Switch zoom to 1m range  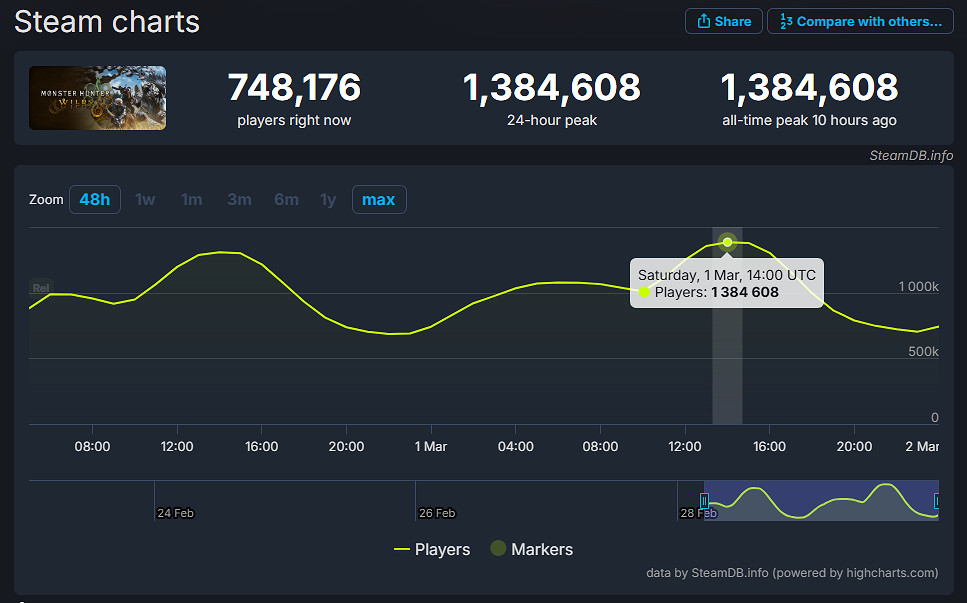[x=191, y=199]
